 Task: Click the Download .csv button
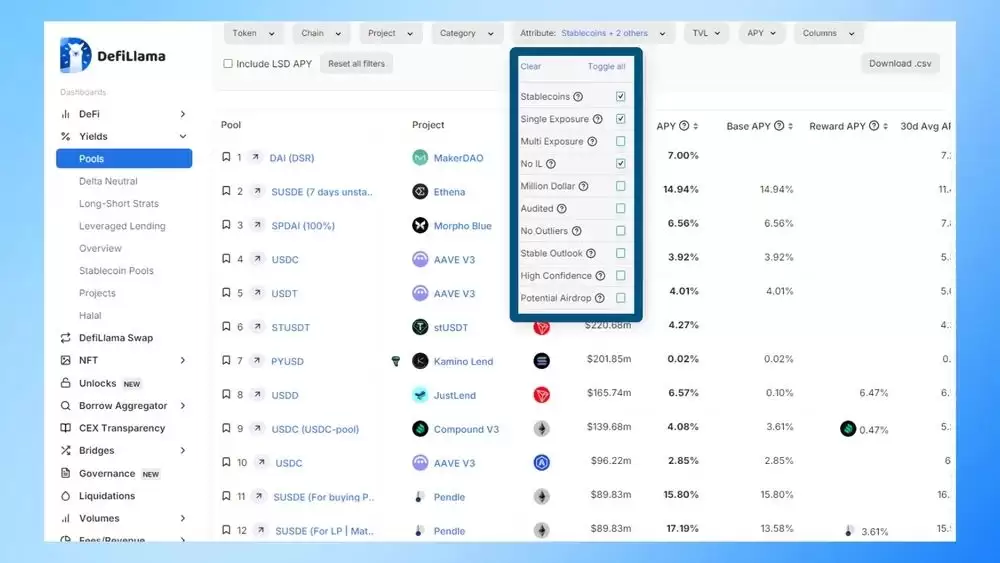900,64
